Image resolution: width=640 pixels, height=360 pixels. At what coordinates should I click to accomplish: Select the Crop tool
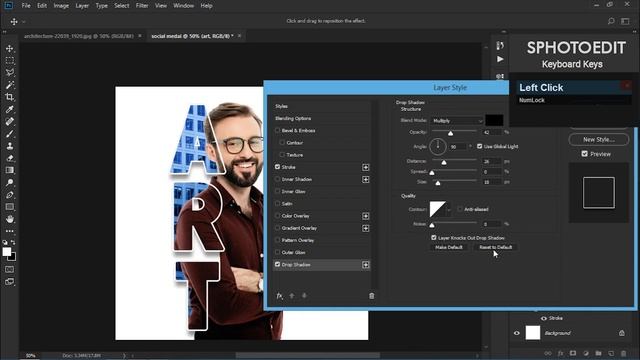tap(9, 97)
